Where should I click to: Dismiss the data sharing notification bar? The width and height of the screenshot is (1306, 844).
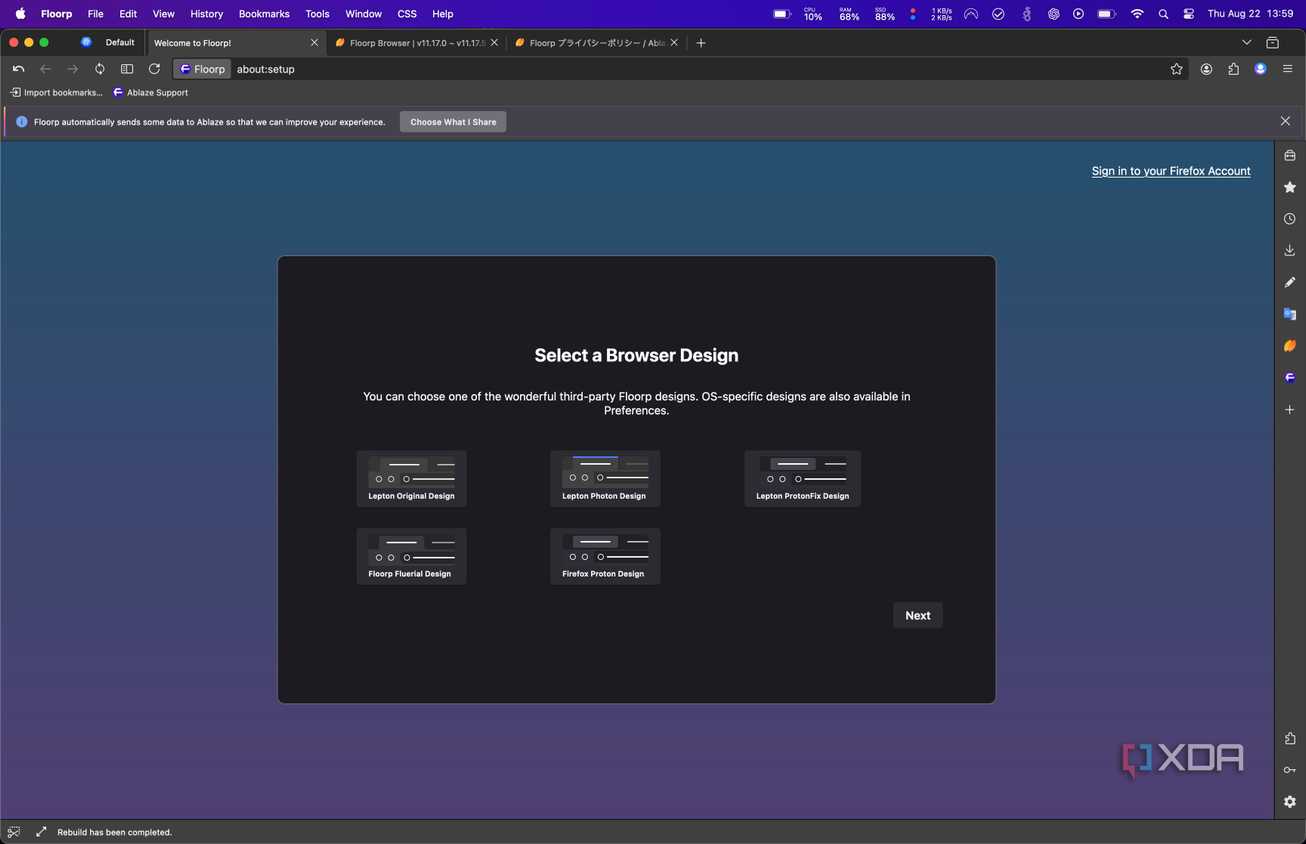pyautogui.click(x=1285, y=121)
